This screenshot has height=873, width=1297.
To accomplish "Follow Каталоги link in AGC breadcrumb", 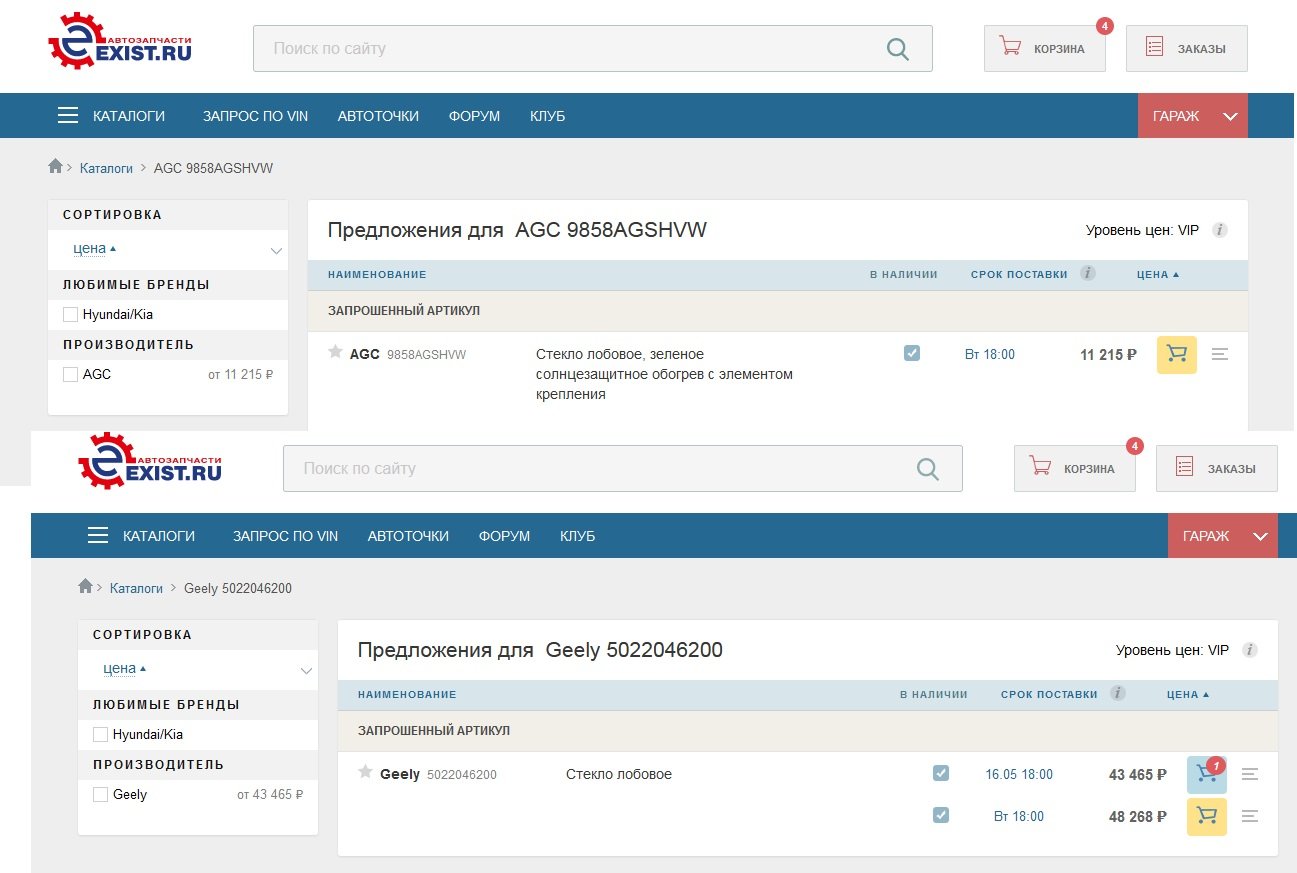I will 106,168.
